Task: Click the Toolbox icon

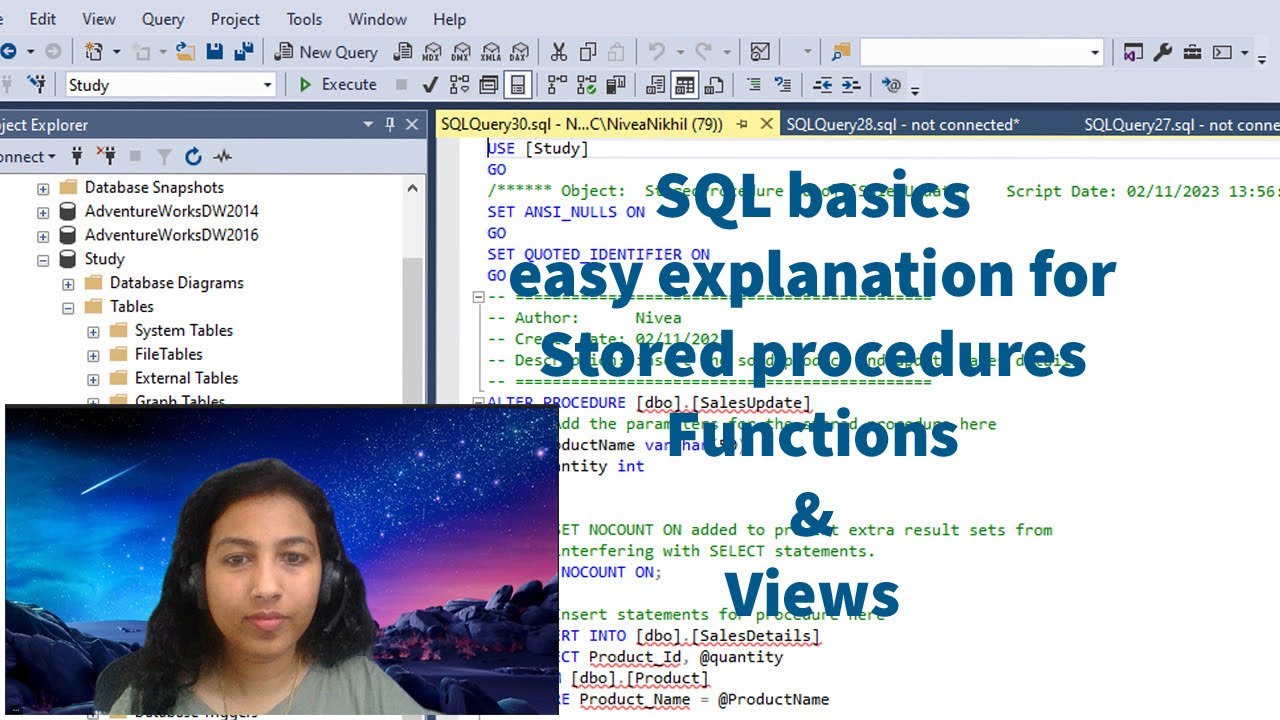Action: point(1192,52)
